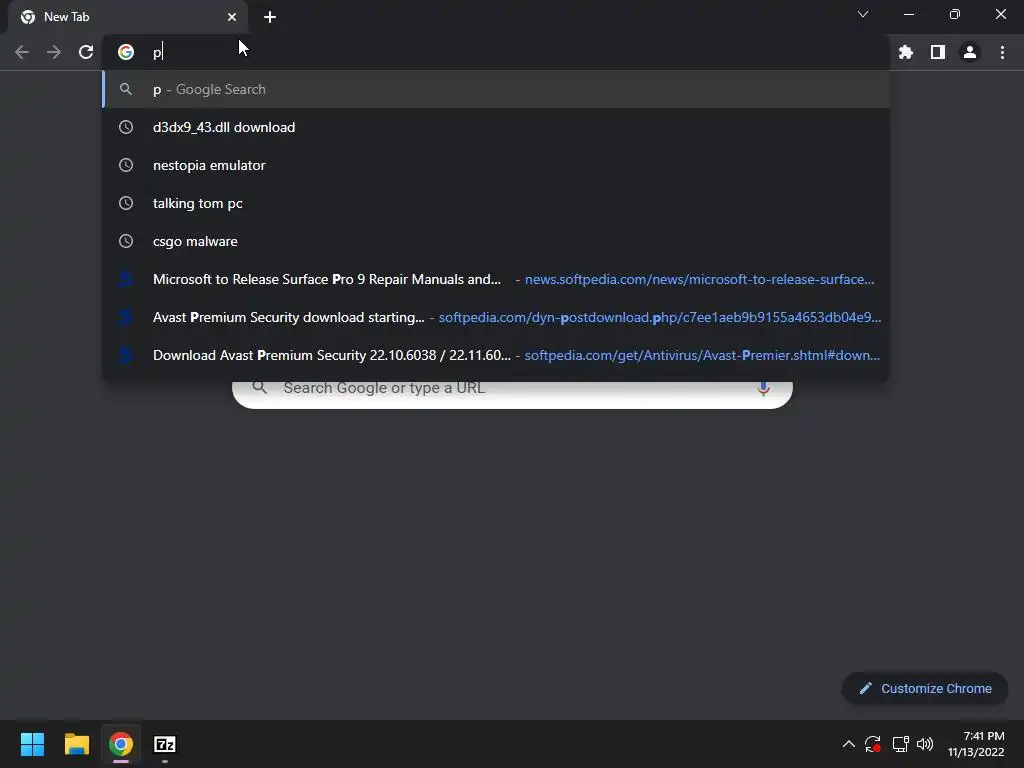1024x768 pixels.
Task: Click the browser forward arrow
Action: tap(54, 52)
